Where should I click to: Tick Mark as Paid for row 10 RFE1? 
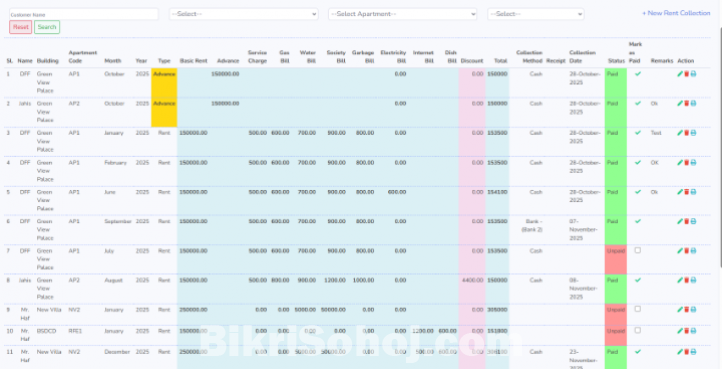click(638, 330)
